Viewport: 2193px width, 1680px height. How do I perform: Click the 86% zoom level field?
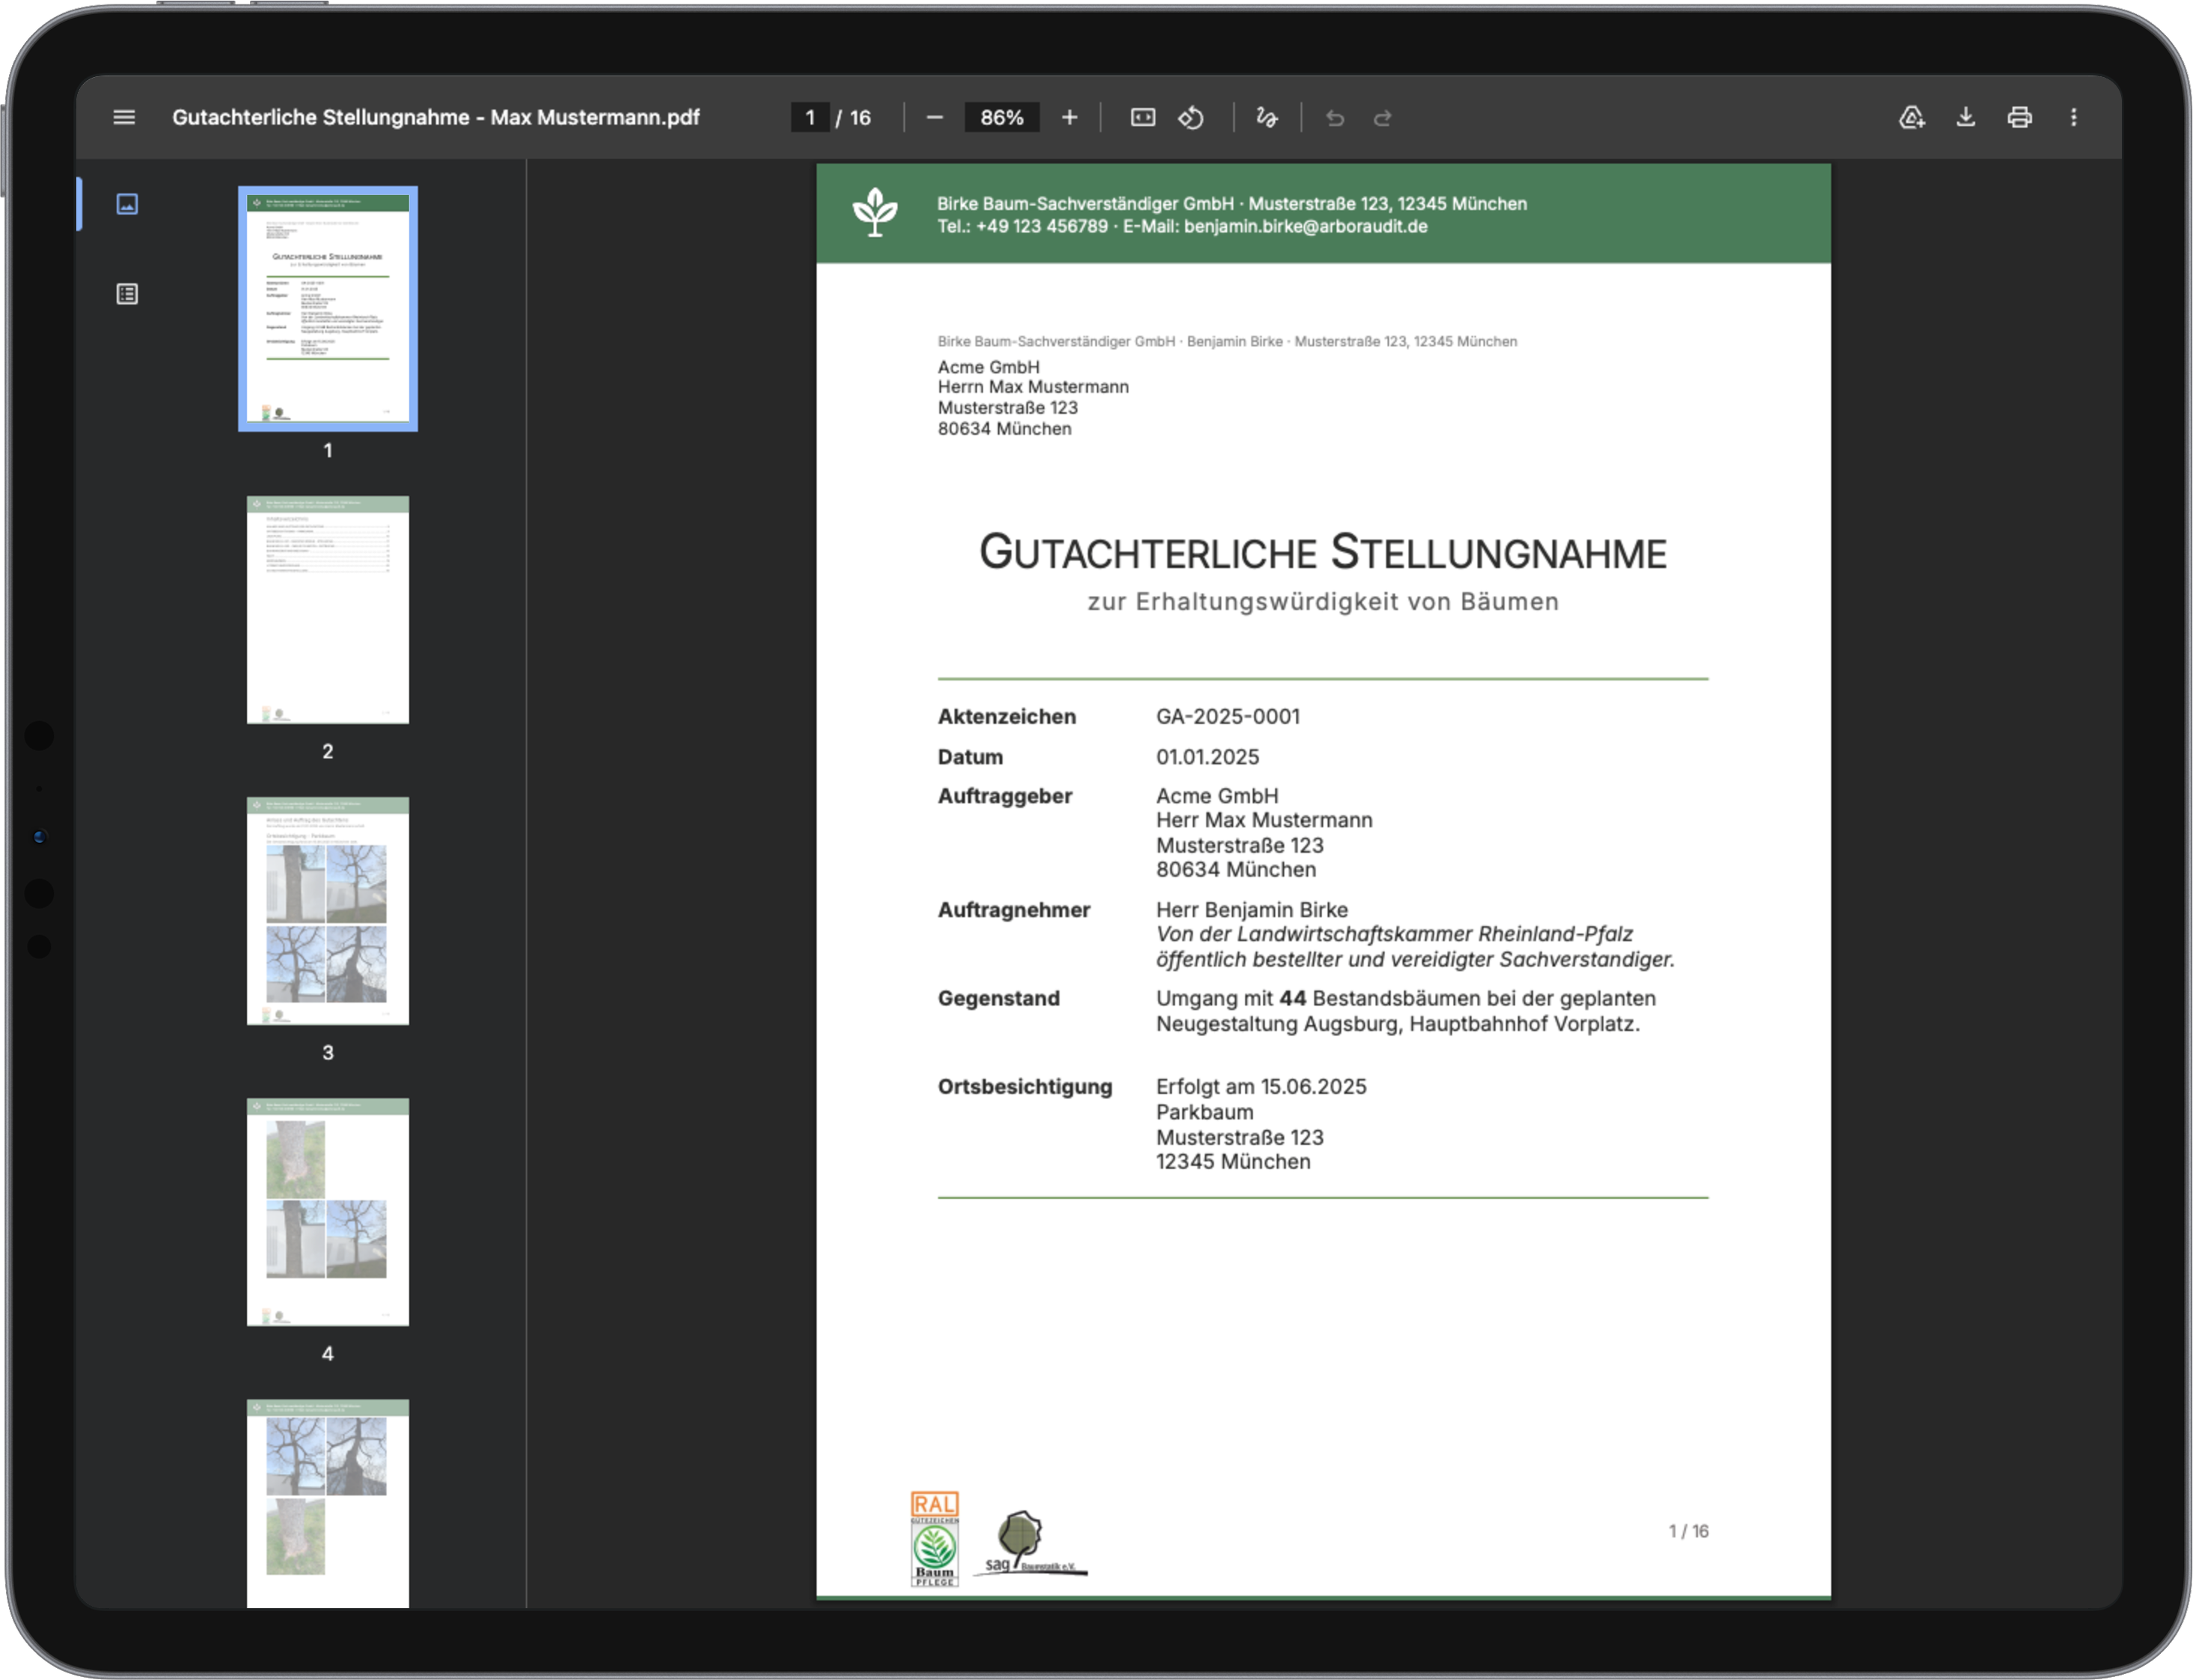(x=1001, y=117)
